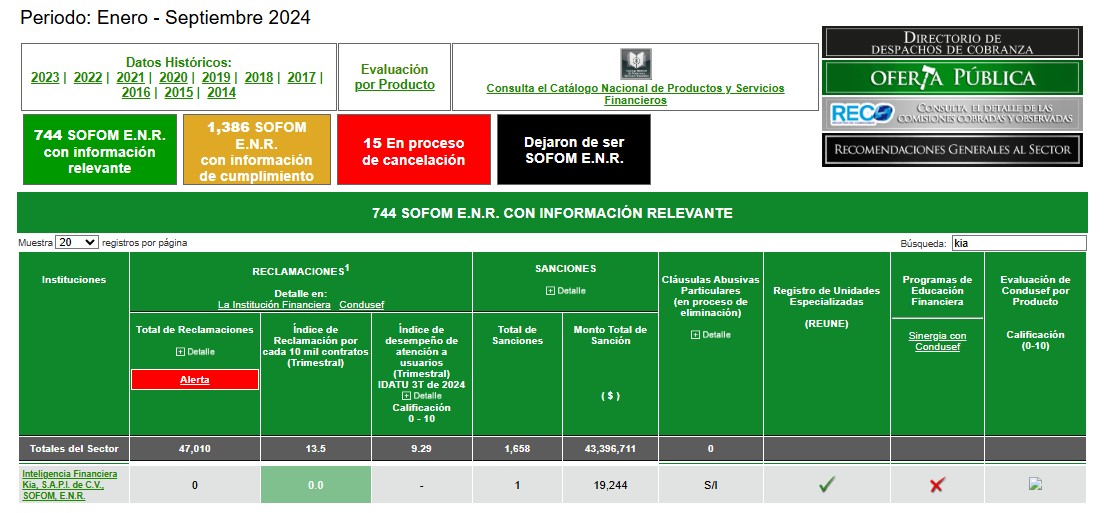
Task: Expand Detalle under Cláusulas Abusivas Particulares
Action: point(710,335)
